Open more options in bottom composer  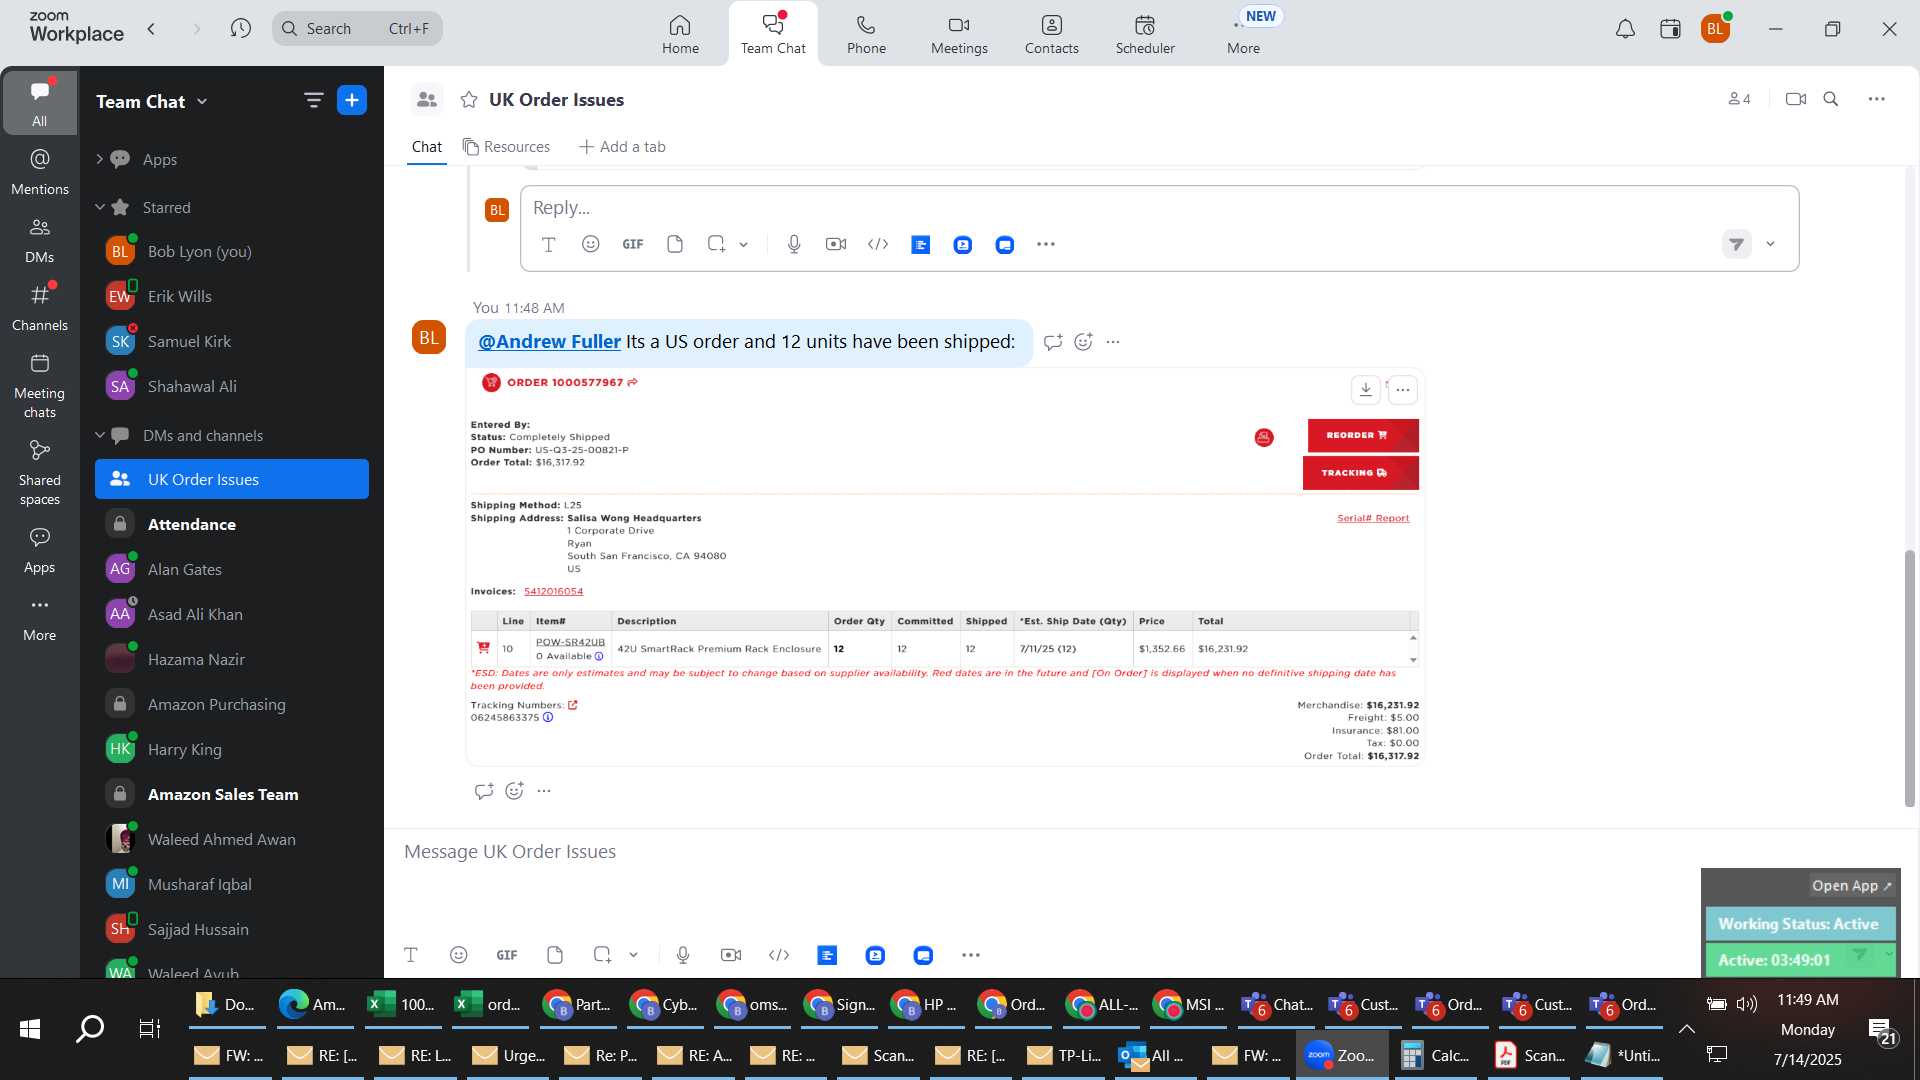point(970,955)
